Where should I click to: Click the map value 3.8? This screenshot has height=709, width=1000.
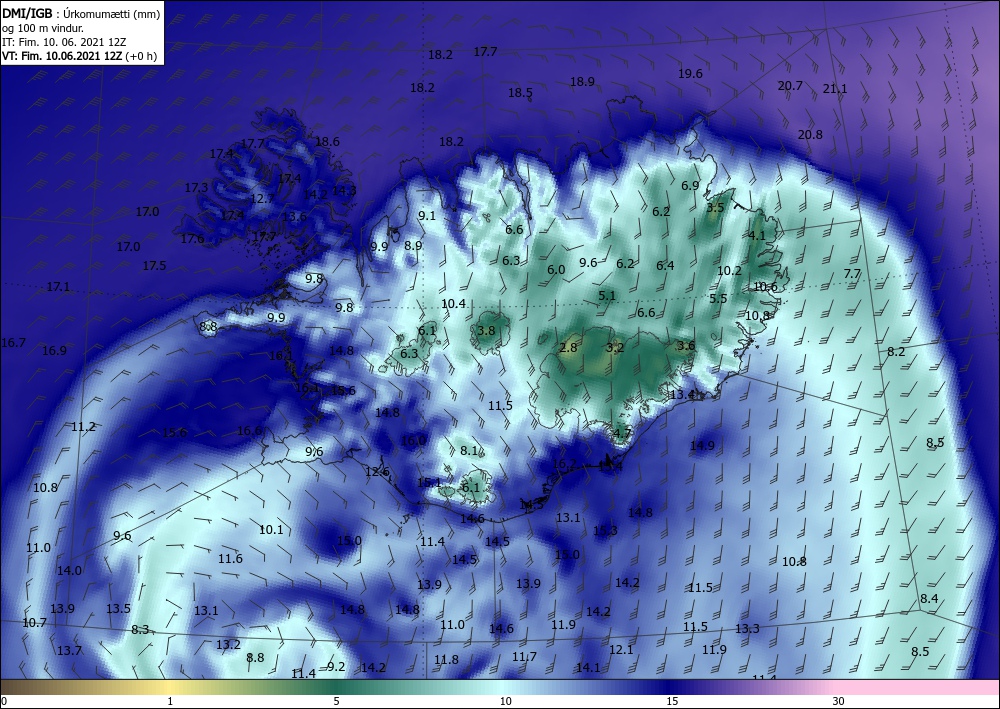pos(486,330)
